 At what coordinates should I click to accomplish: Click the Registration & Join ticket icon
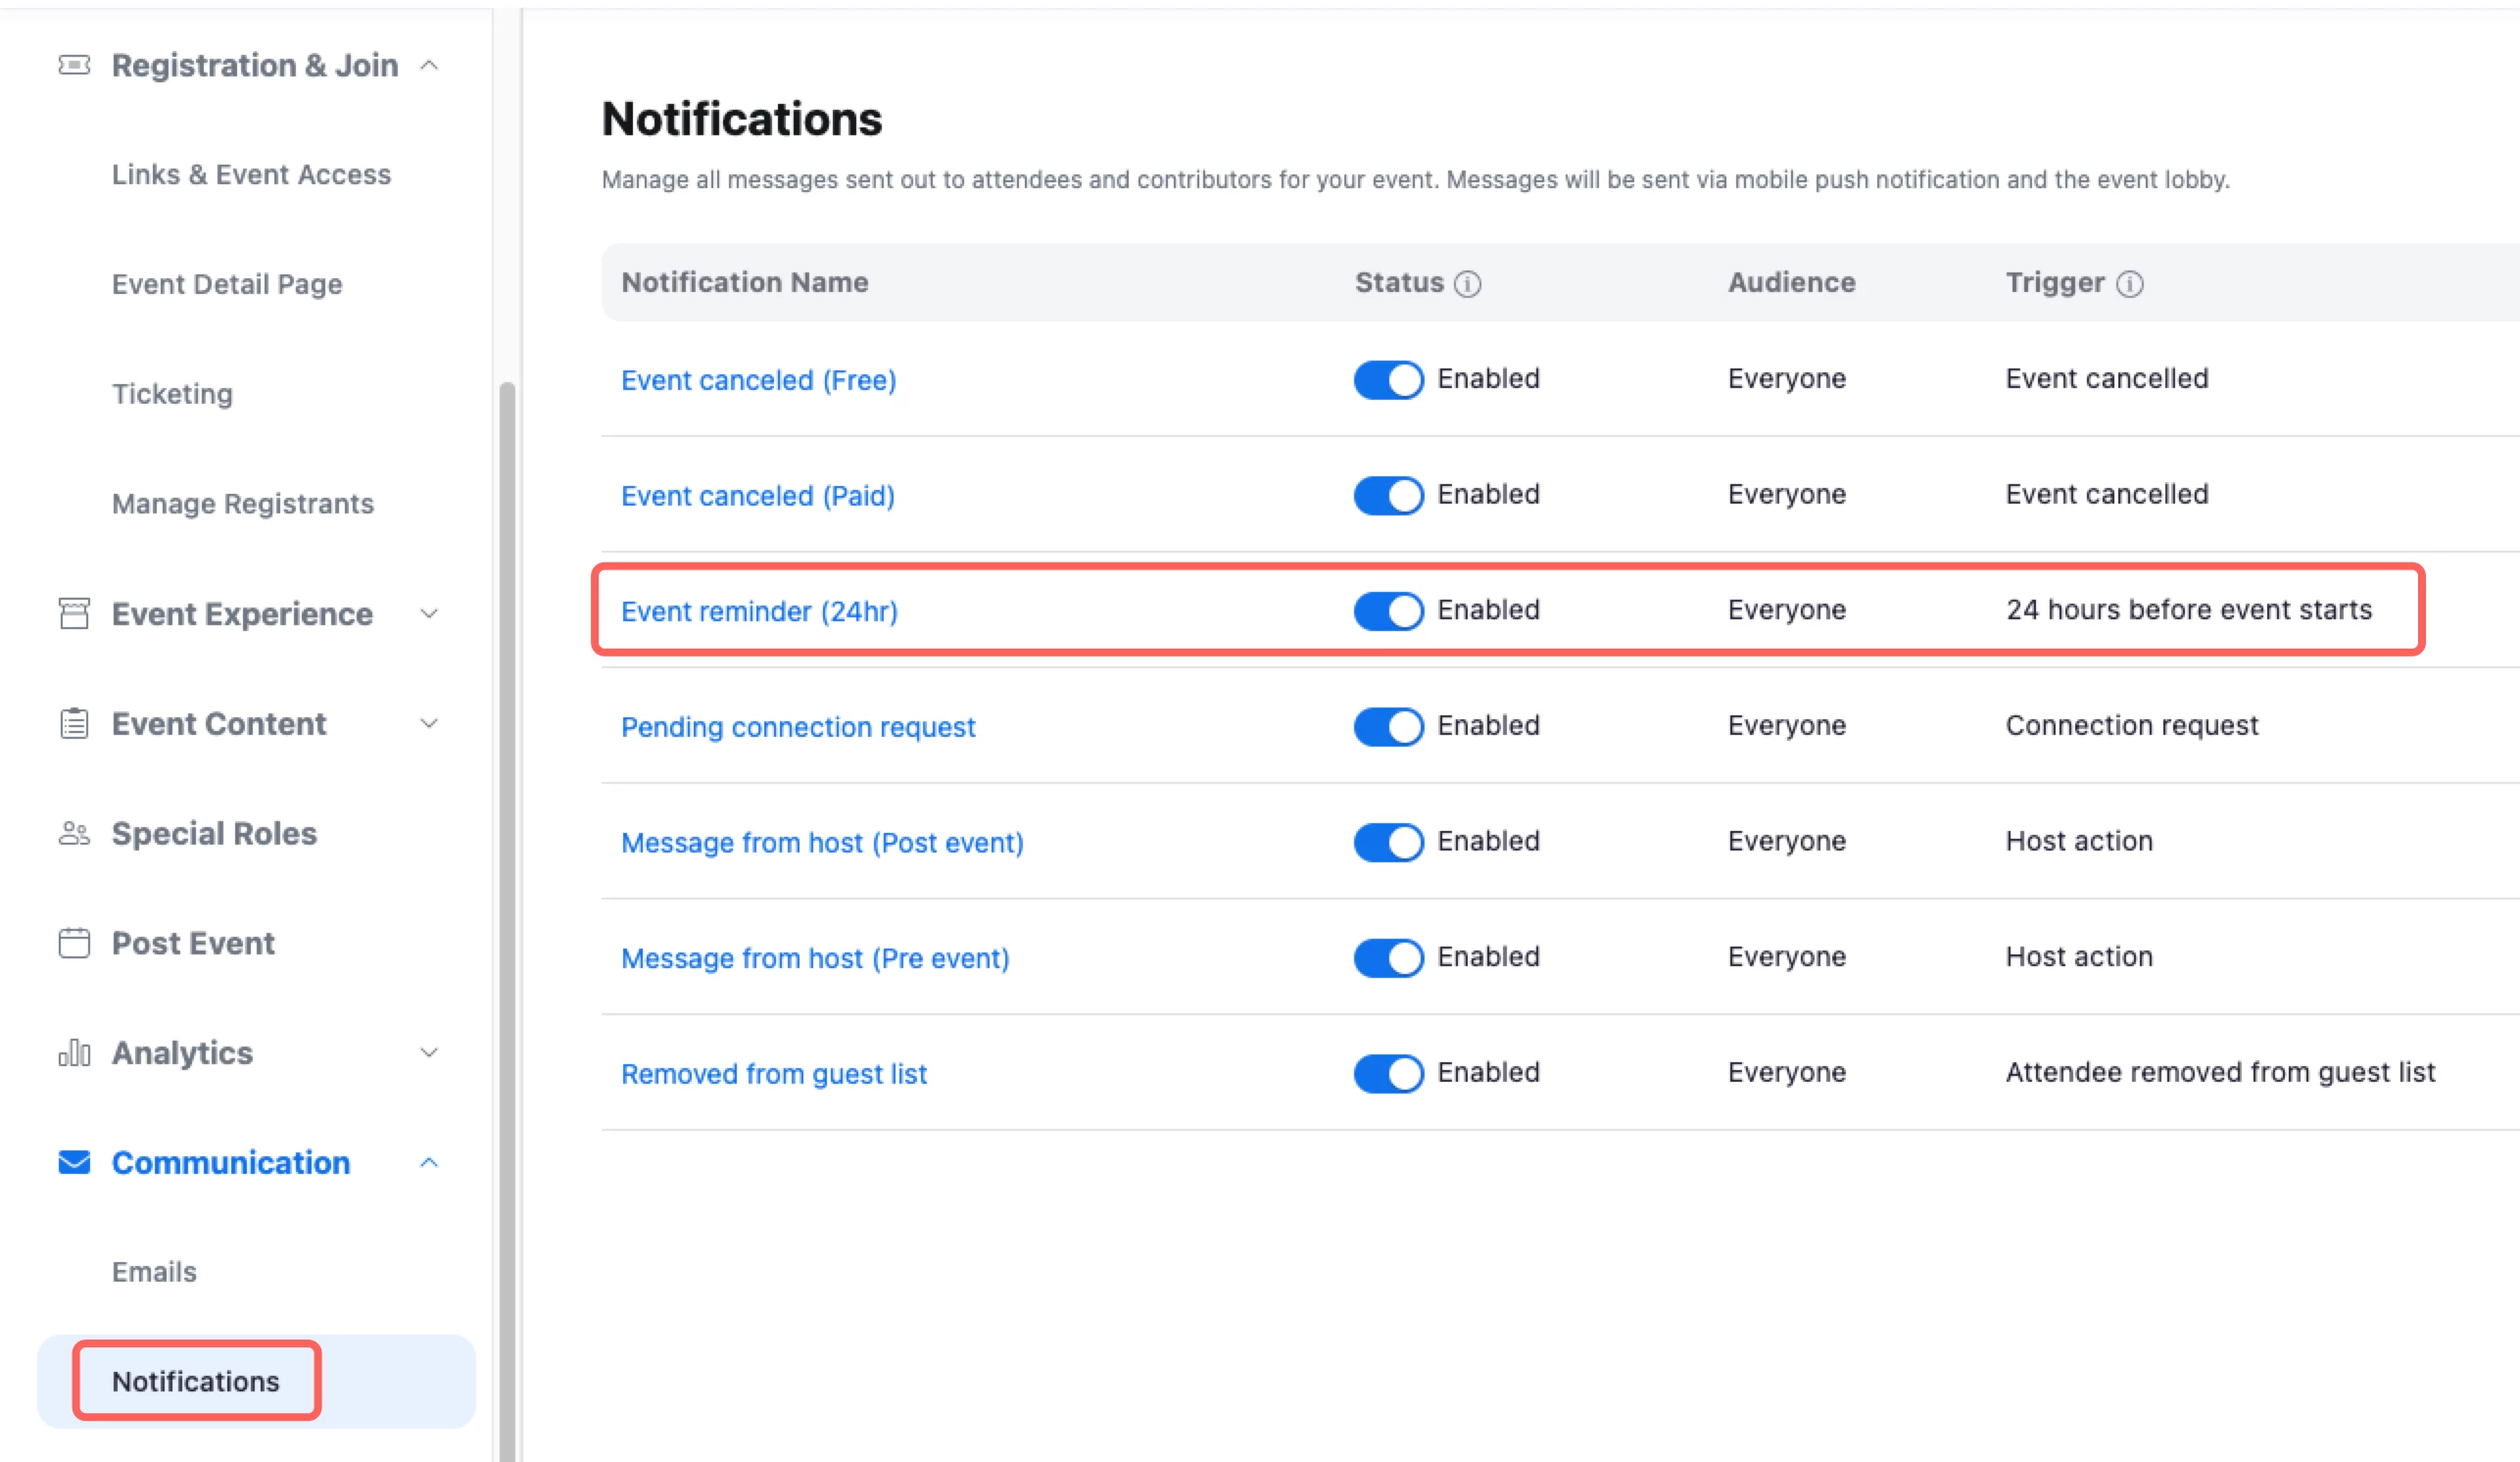tap(74, 66)
